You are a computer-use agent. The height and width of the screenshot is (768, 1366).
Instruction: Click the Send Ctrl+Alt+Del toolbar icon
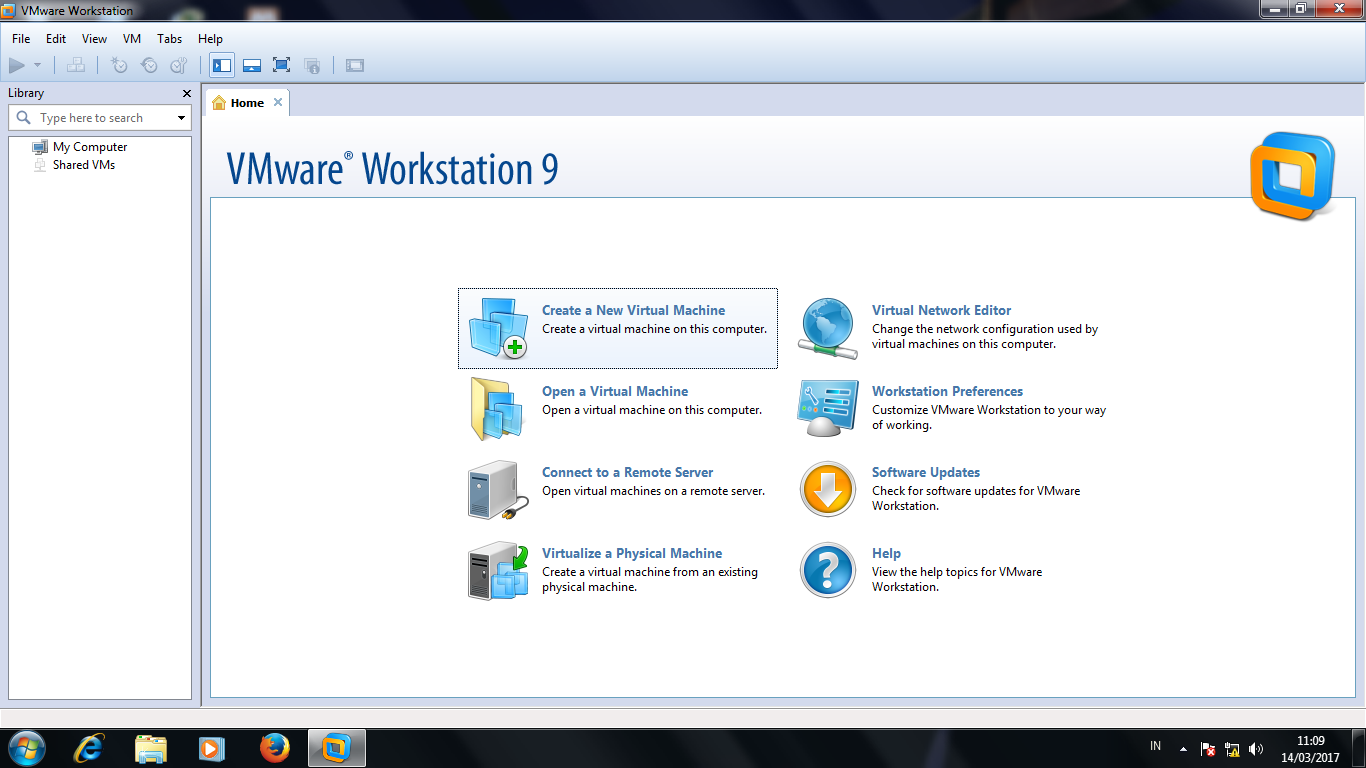[76, 66]
